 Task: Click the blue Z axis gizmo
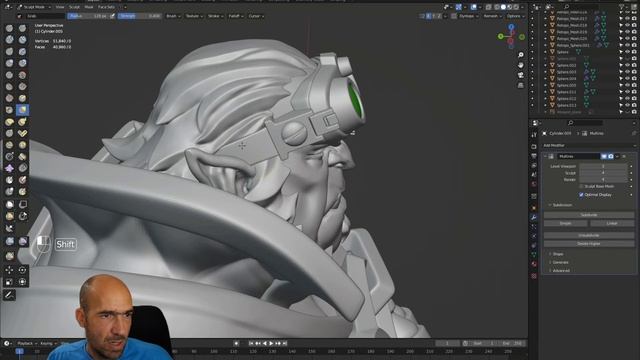[x=511, y=27]
